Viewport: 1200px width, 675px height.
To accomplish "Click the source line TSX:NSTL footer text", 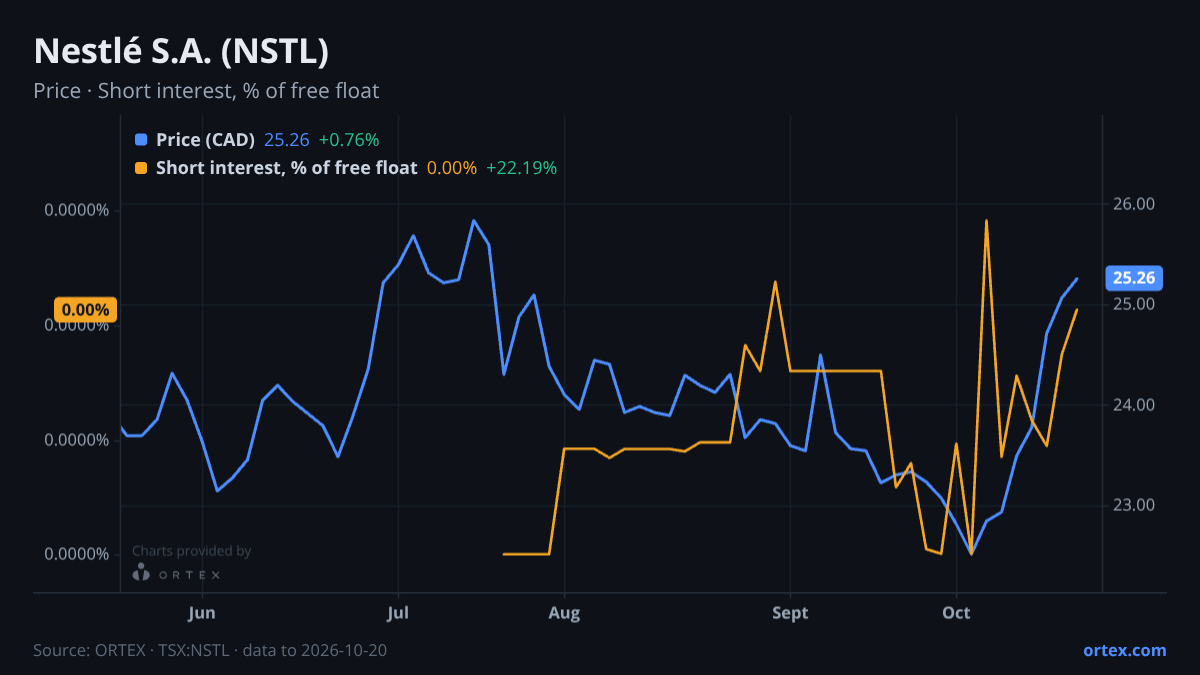I will 210,650.
